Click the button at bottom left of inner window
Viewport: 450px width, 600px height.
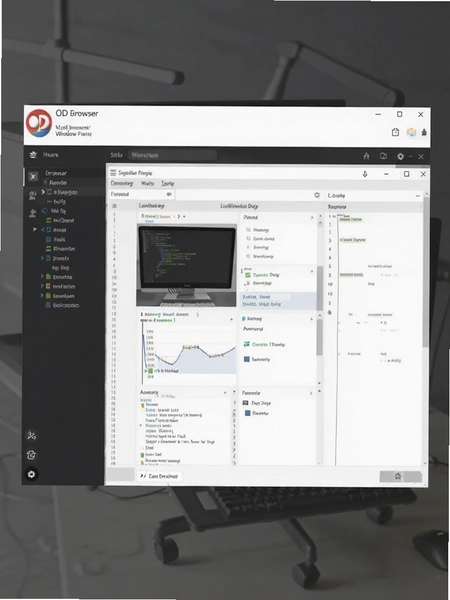[159, 476]
